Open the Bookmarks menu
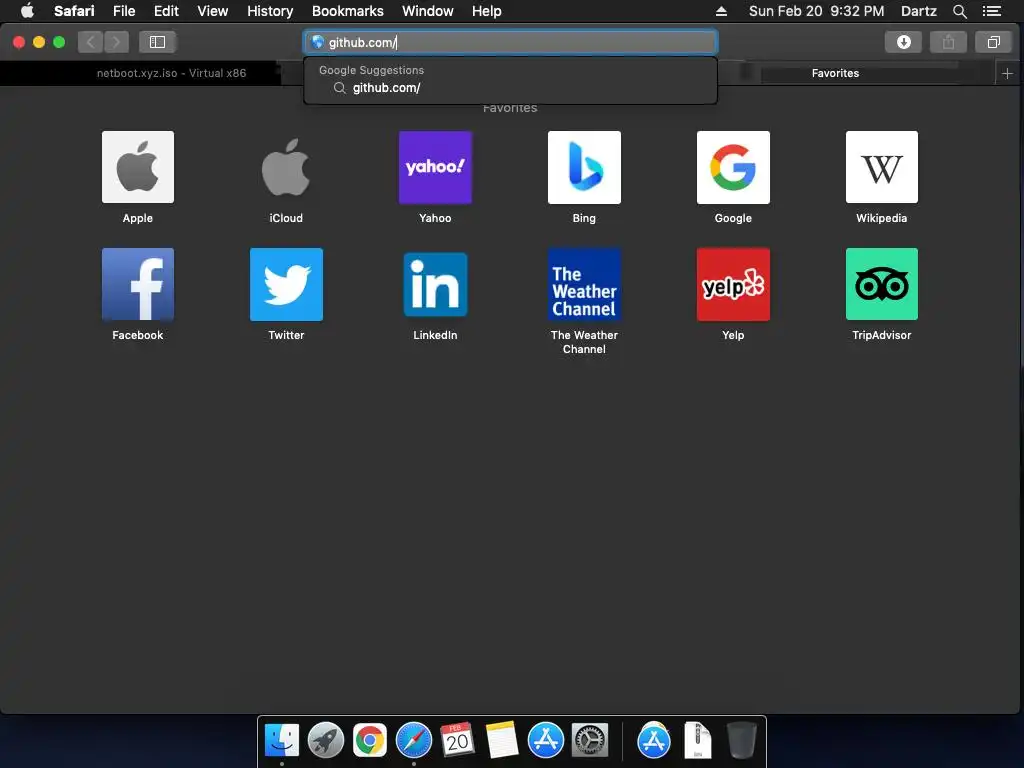This screenshot has height=768, width=1024. (x=347, y=11)
